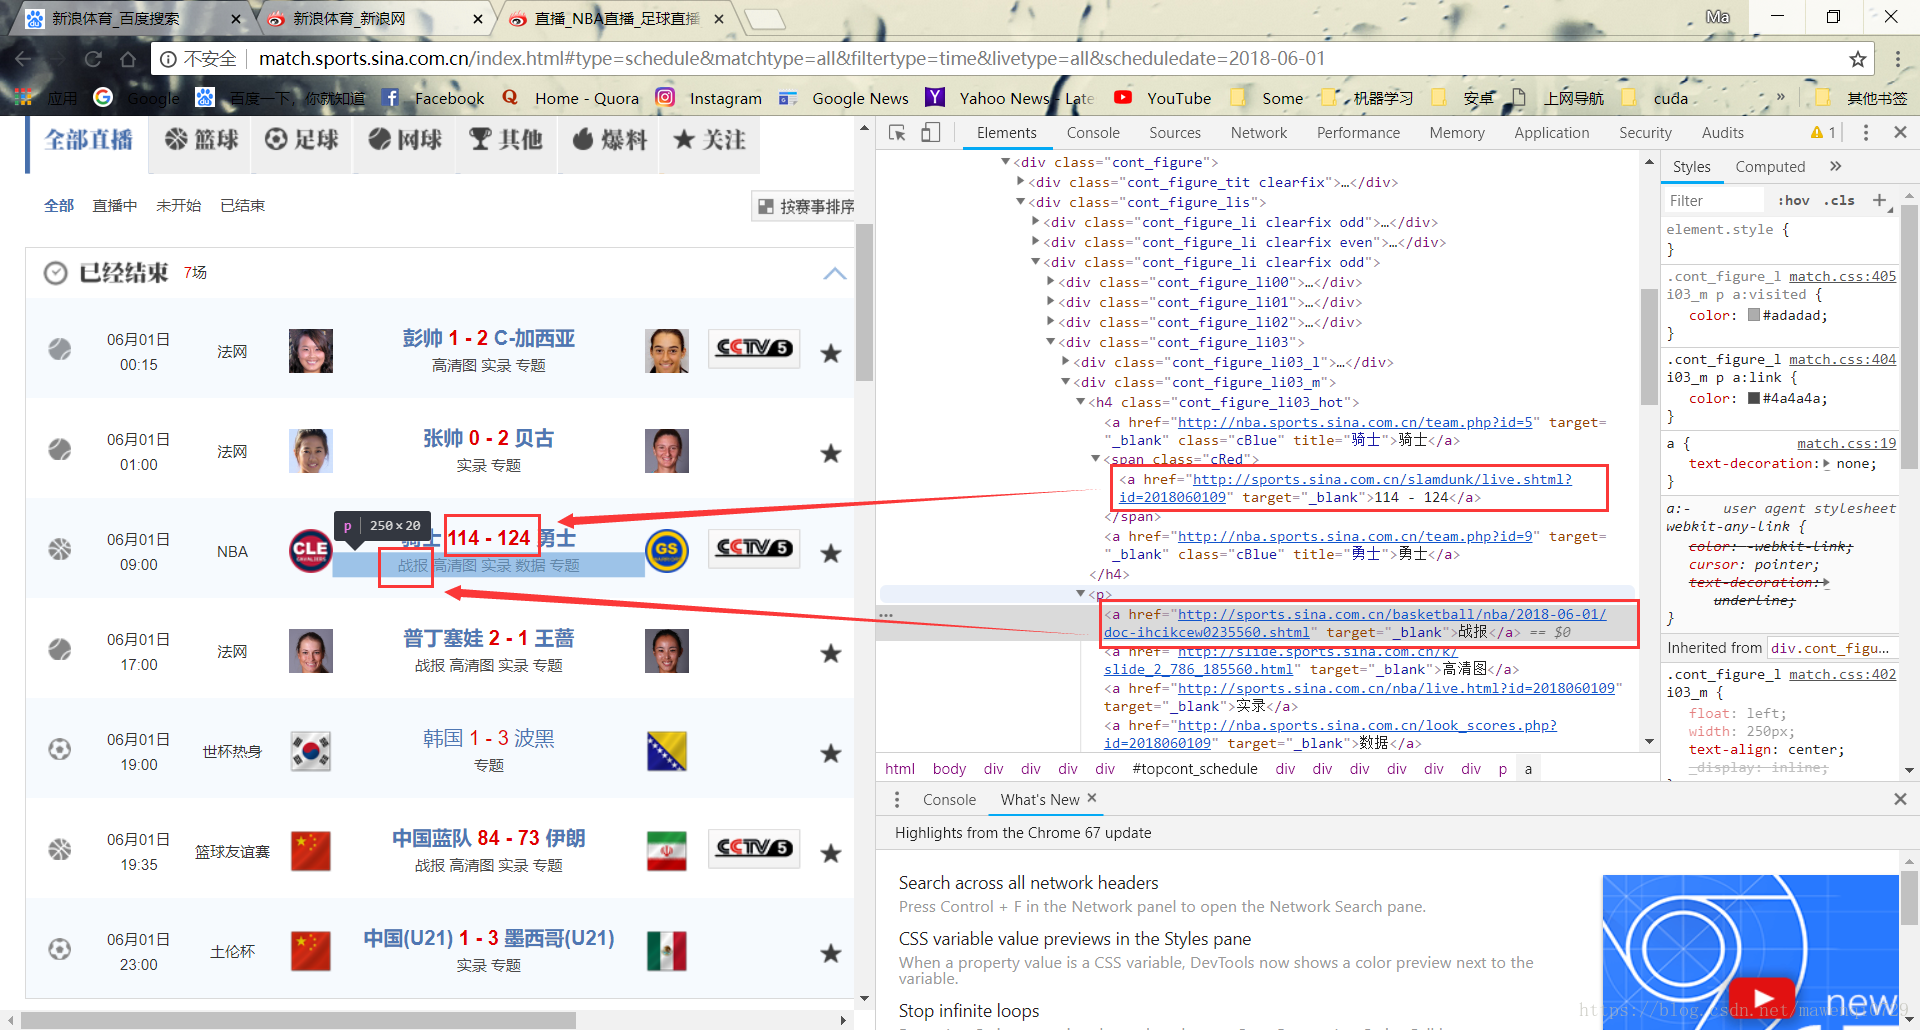Star the NBA 114 - 124 match
The width and height of the screenshot is (1920, 1030).
(x=830, y=553)
